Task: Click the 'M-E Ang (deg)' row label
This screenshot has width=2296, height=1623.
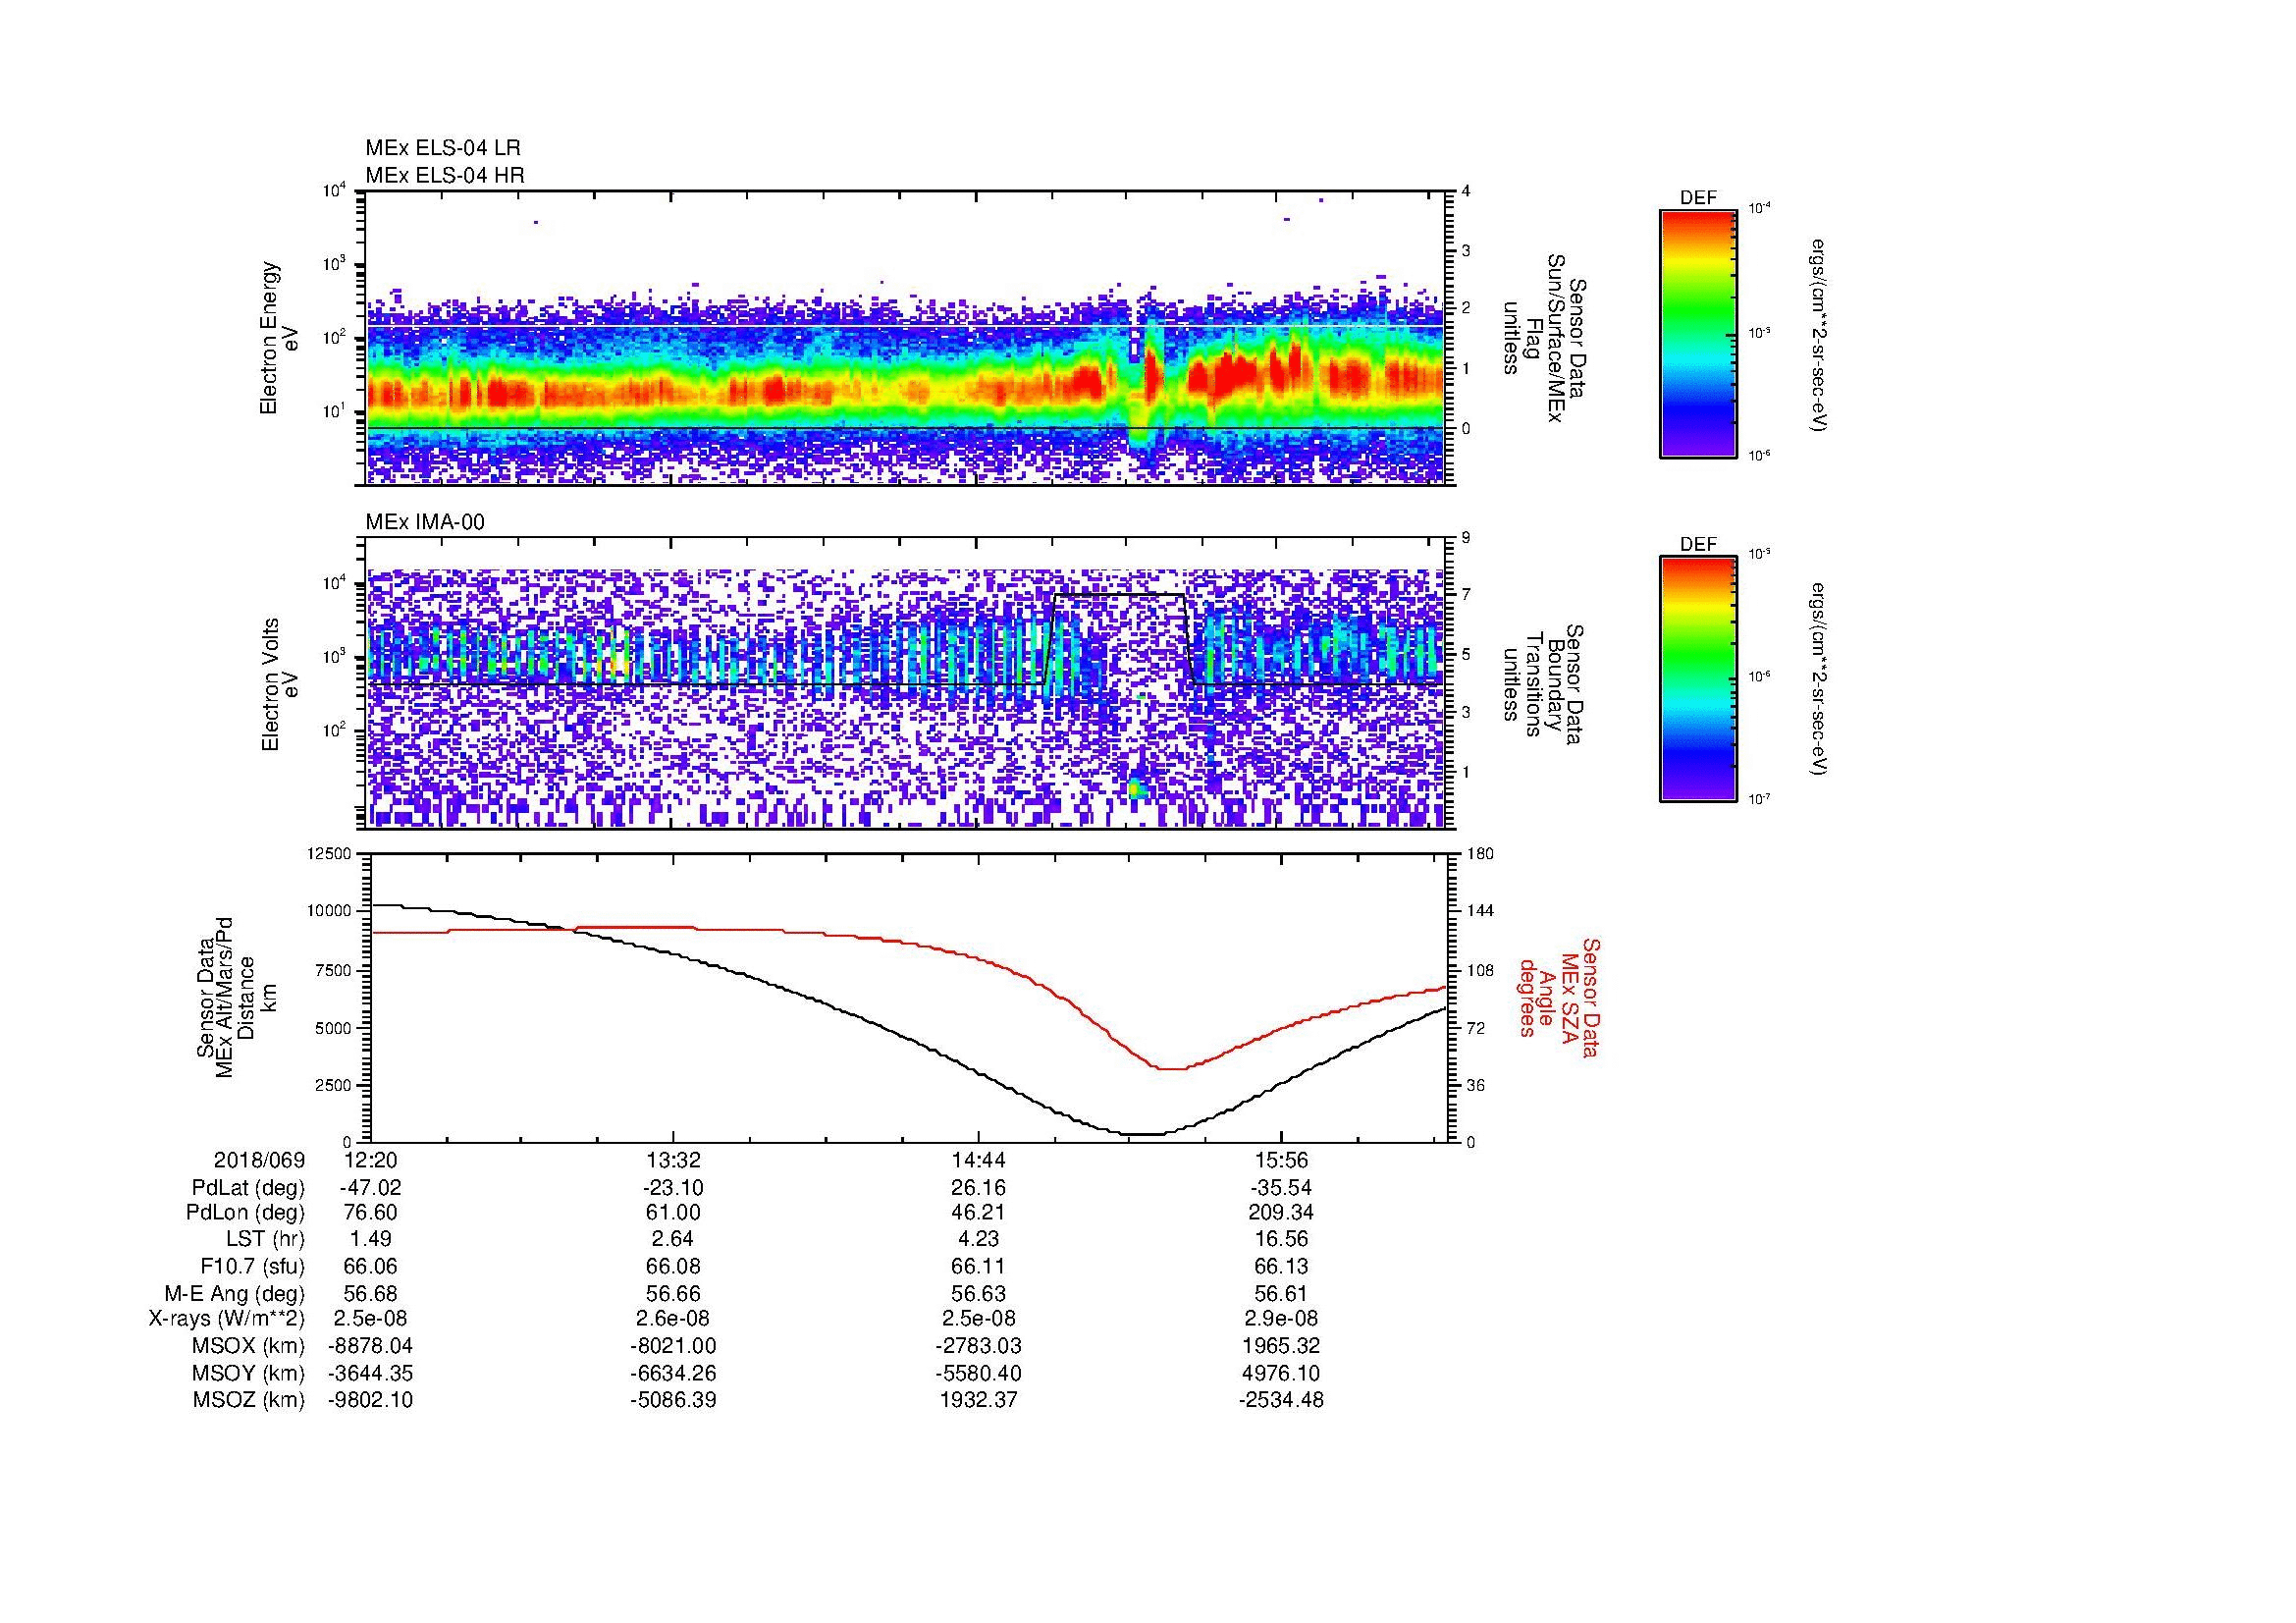Action: click(235, 1293)
